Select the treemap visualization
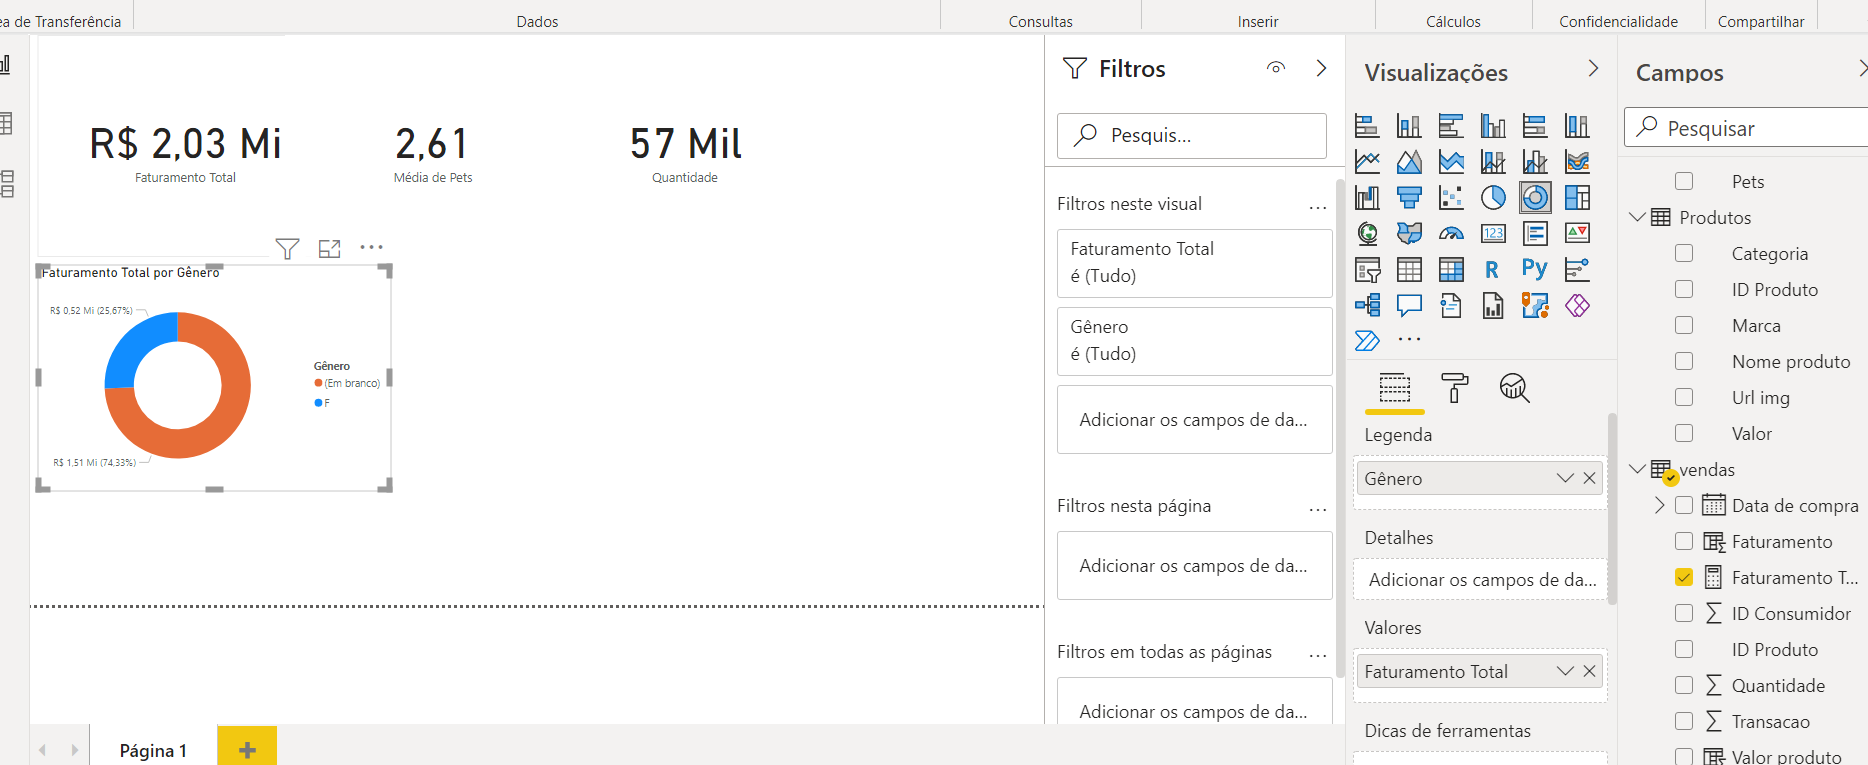1868x765 pixels. point(1577,198)
